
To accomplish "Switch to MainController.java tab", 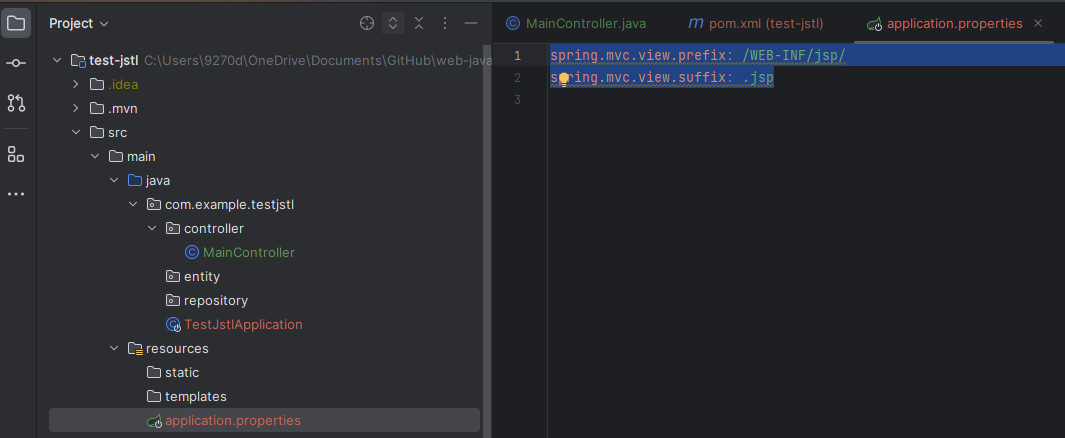I will tap(576, 23).
